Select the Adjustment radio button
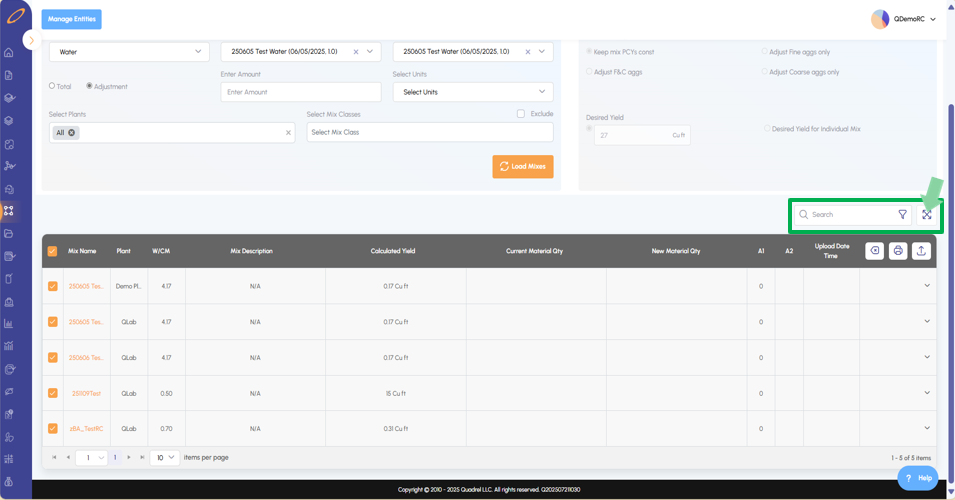Screen dimensions: 955x500 click(89, 86)
